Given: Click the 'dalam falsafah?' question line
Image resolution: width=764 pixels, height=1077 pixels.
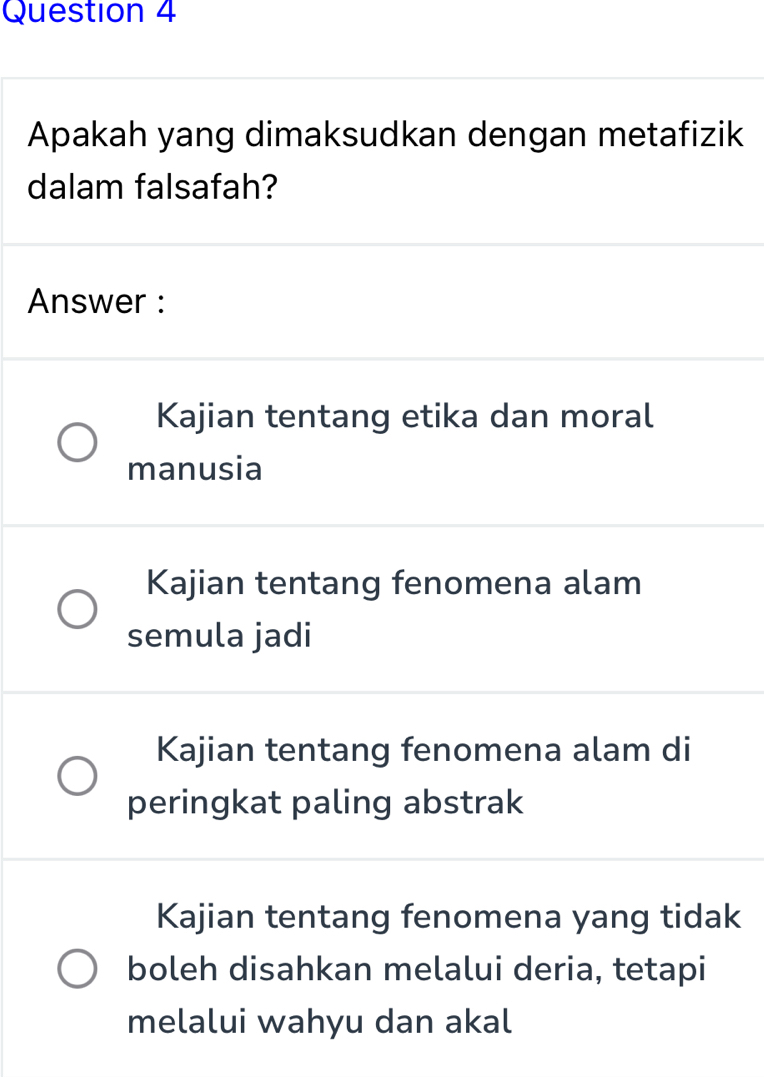Looking at the screenshot, I should pos(153,187).
